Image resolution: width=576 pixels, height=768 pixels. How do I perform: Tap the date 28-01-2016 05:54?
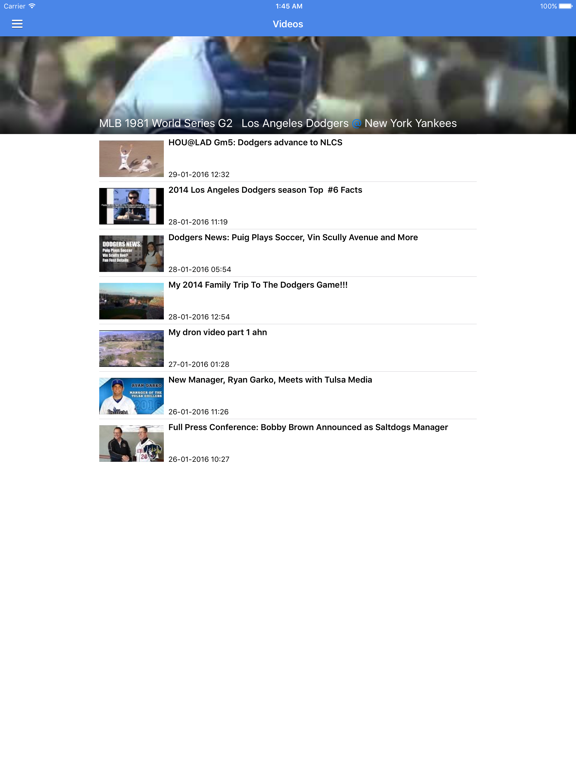(199, 269)
